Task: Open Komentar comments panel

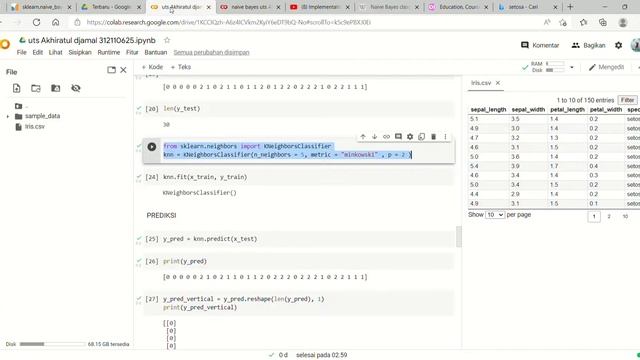Action: click(x=540, y=45)
